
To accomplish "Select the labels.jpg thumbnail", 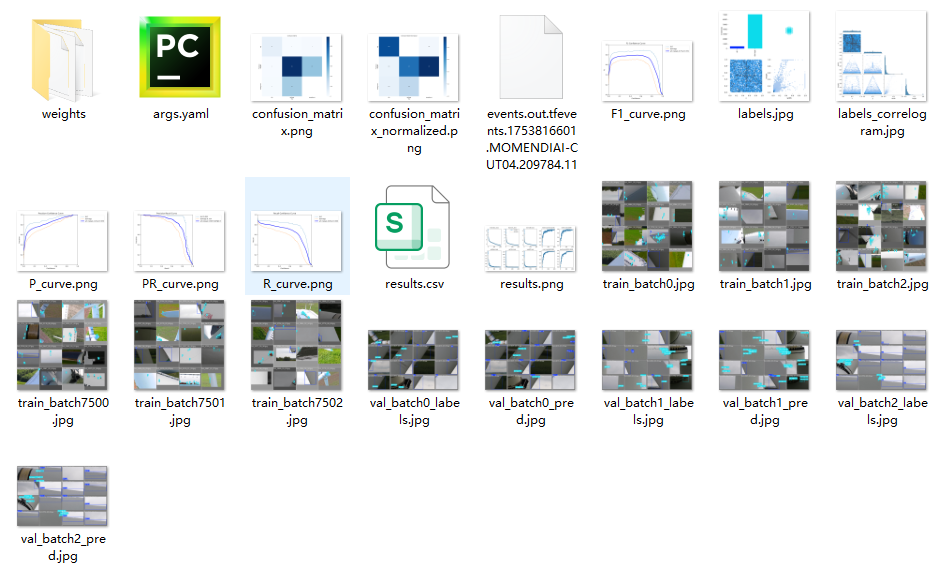I will point(764,56).
